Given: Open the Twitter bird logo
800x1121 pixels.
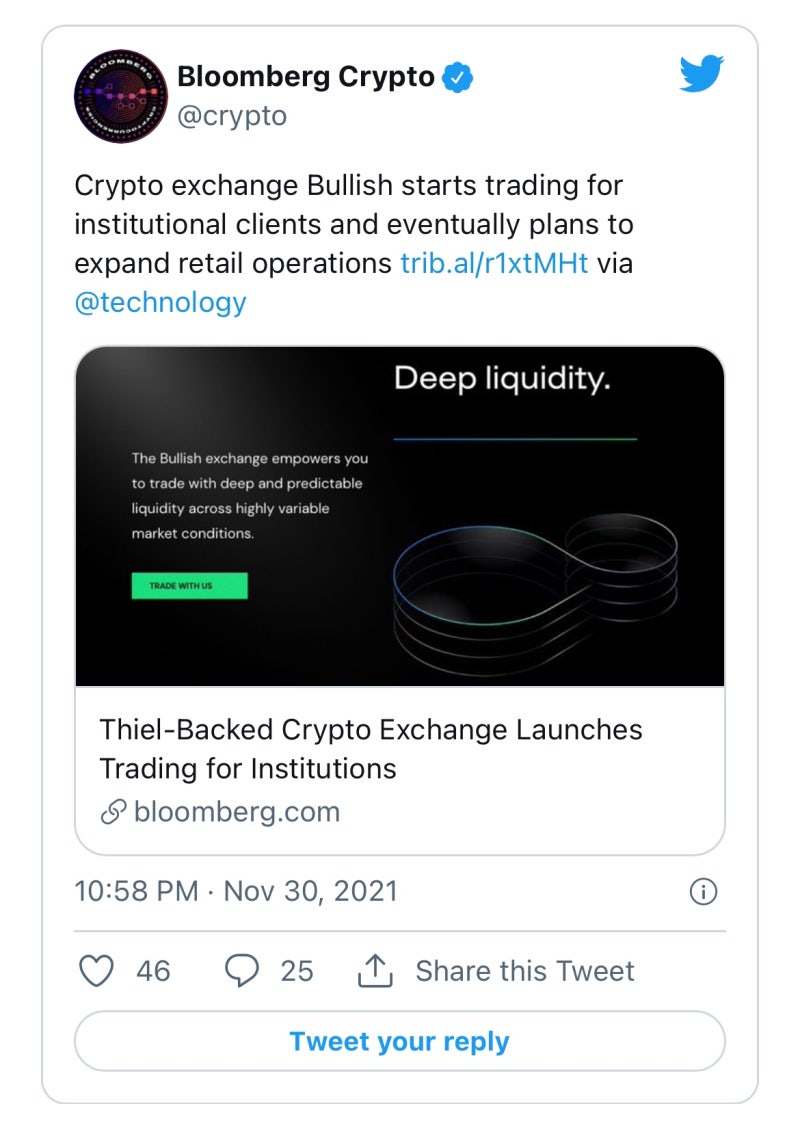Looking at the screenshot, I should click(x=701, y=75).
